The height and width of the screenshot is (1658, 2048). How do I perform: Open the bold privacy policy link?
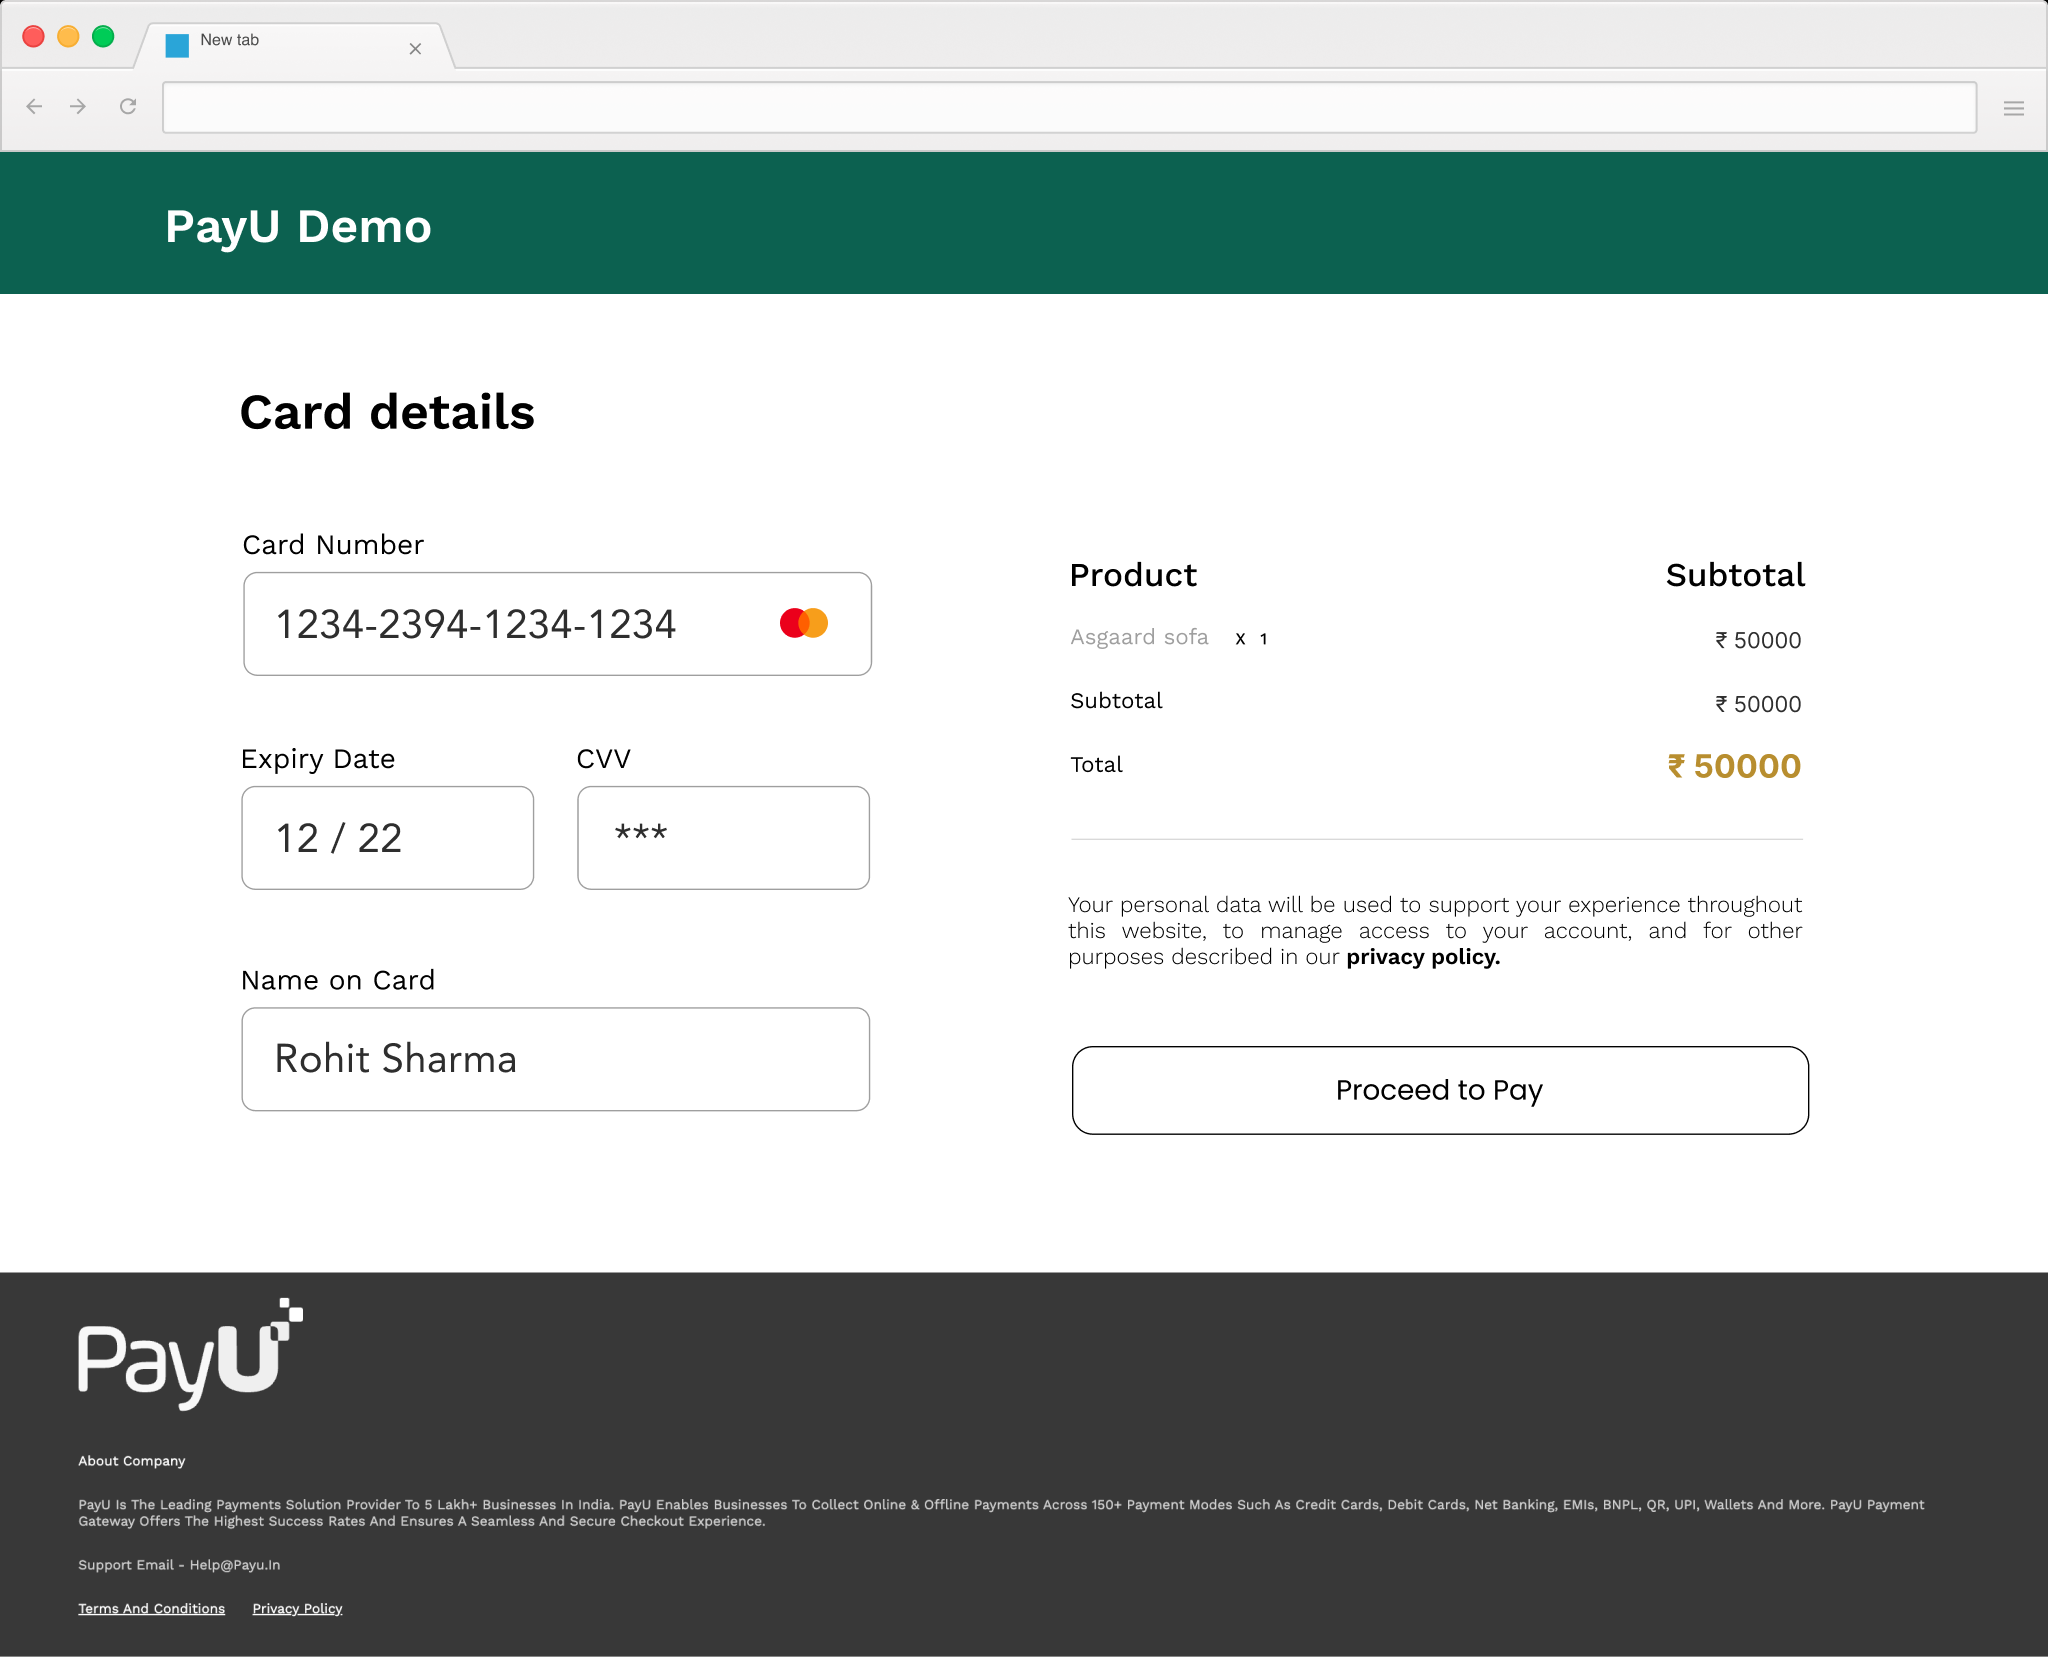click(1423, 957)
